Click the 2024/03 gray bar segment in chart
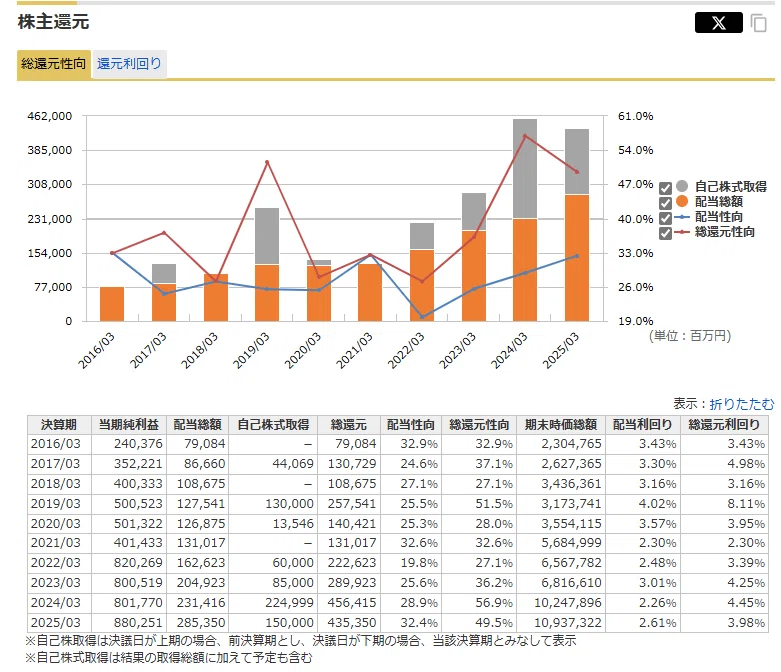Viewport: 781px width, 672px height. [x=525, y=168]
